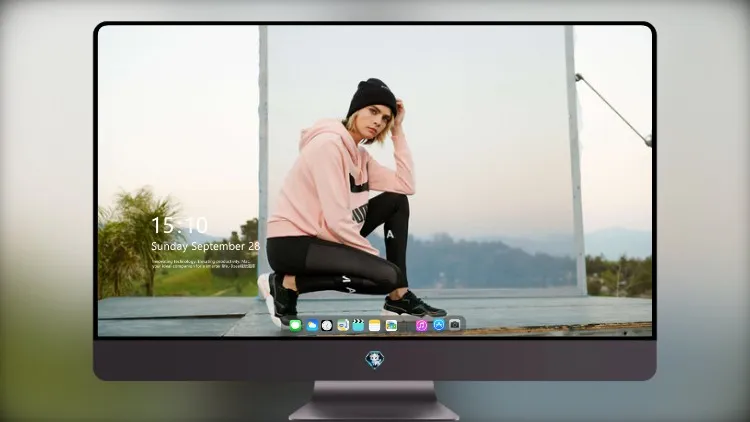Open the yellow Notes app in the dock
This screenshot has height=422, width=750.
375,326
